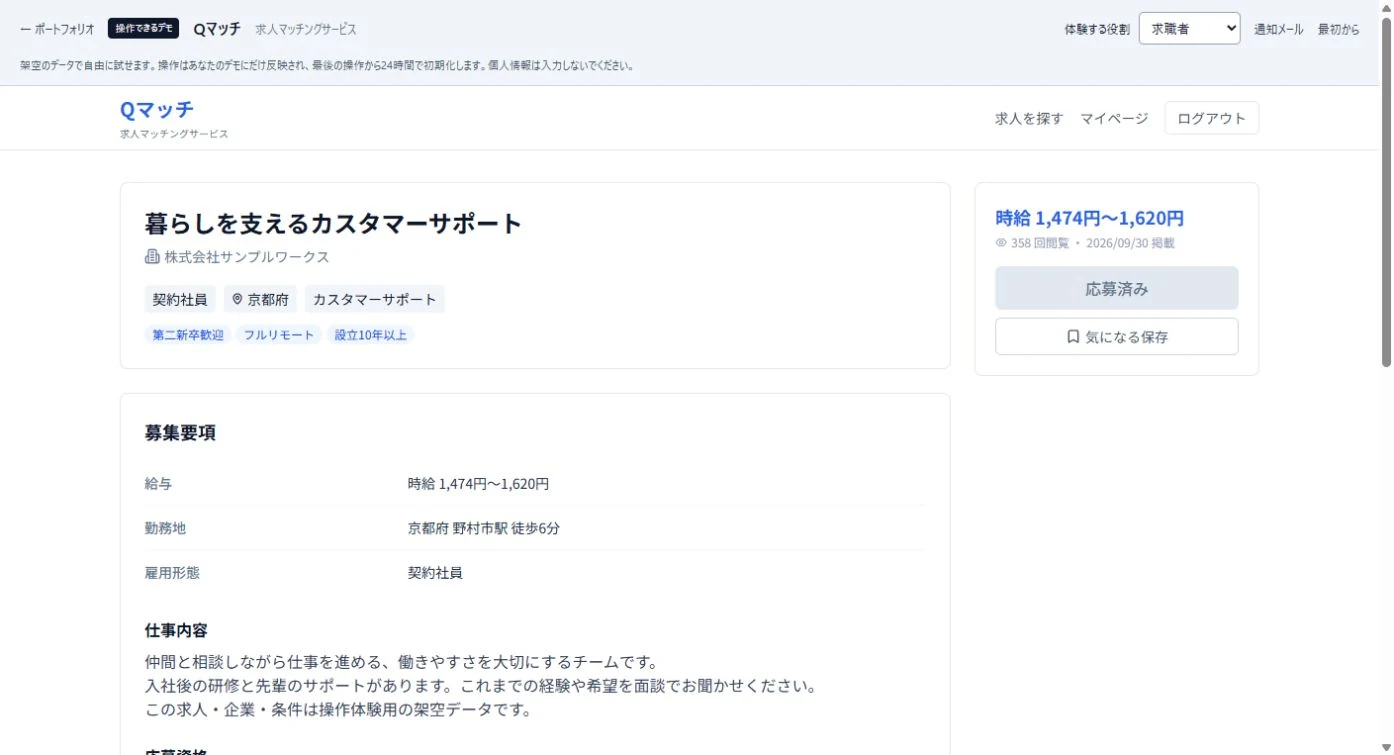Image resolution: width=1394 pixels, height=755 pixels.
Task: Click the 応募済み button
Action: (x=1116, y=288)
